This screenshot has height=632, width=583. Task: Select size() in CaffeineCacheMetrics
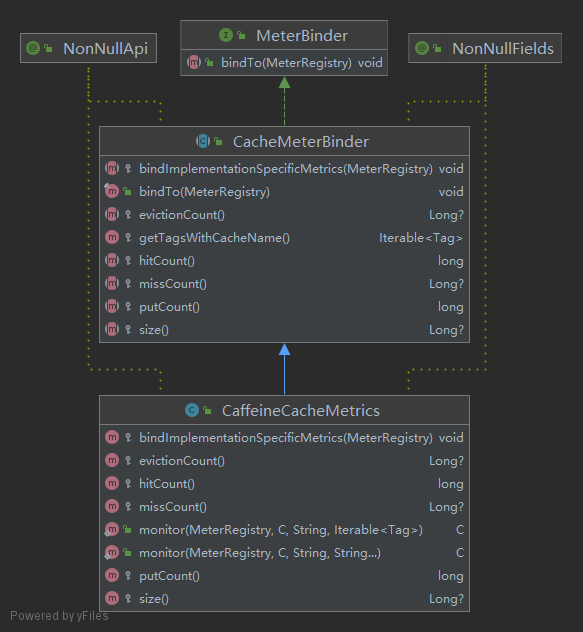(x=284, y=598)
